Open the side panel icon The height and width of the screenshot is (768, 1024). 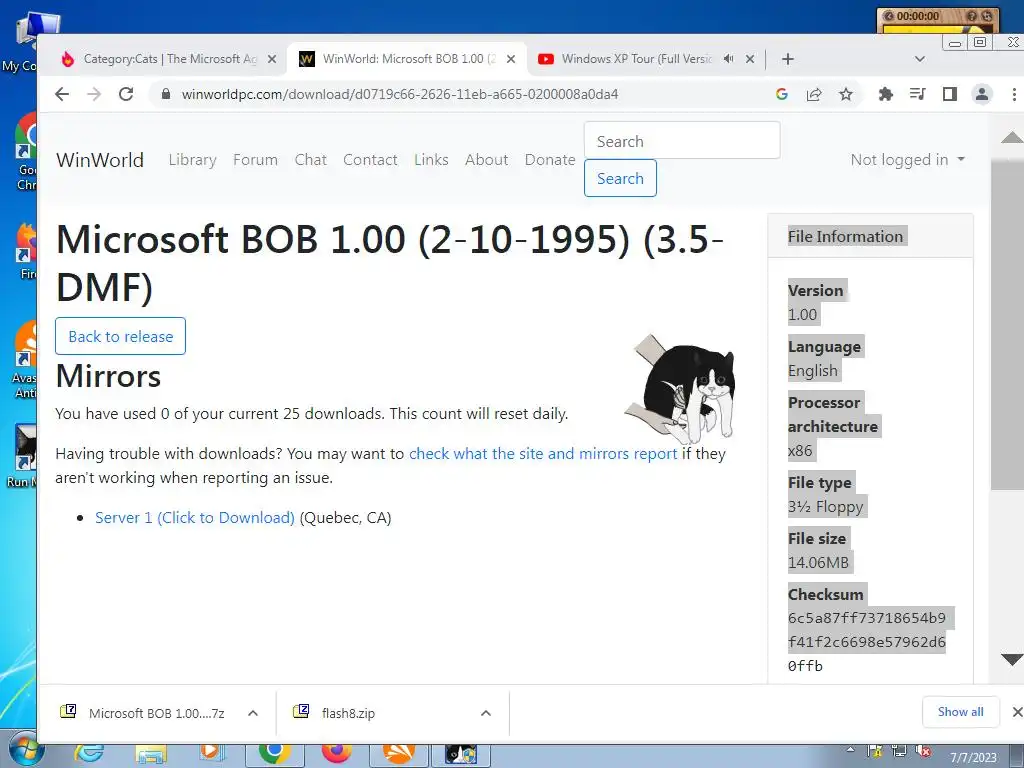[950, 94]
